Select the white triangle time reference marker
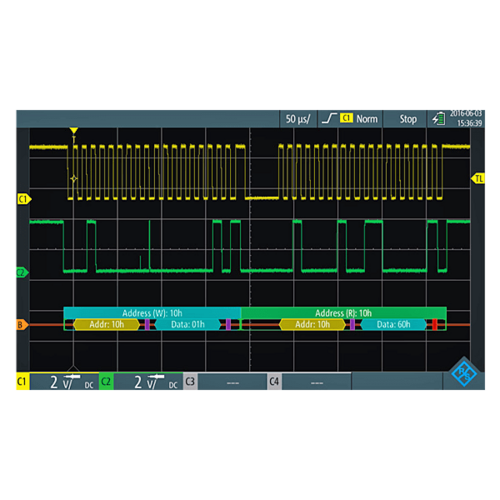The image size is (500, 500). tap(73, 368)
